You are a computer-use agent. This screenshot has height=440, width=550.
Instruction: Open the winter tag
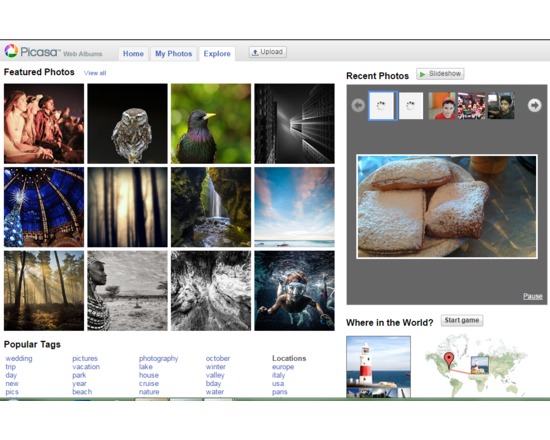point(215,367)
